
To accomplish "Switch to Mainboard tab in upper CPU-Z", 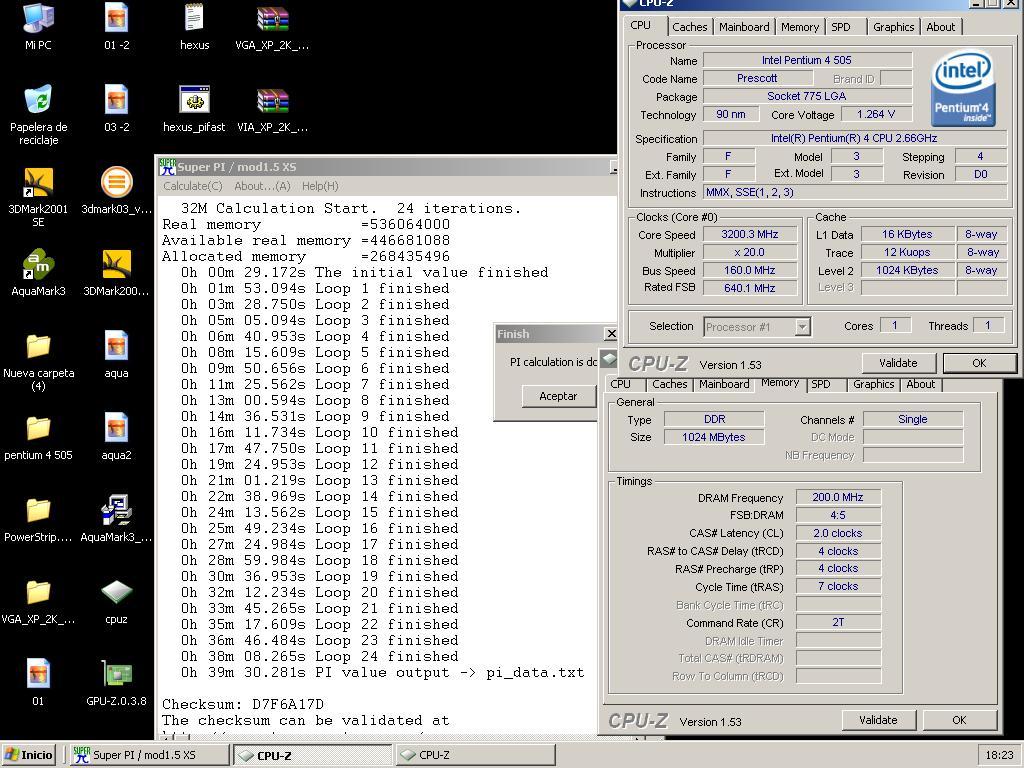I will (744, 27).
